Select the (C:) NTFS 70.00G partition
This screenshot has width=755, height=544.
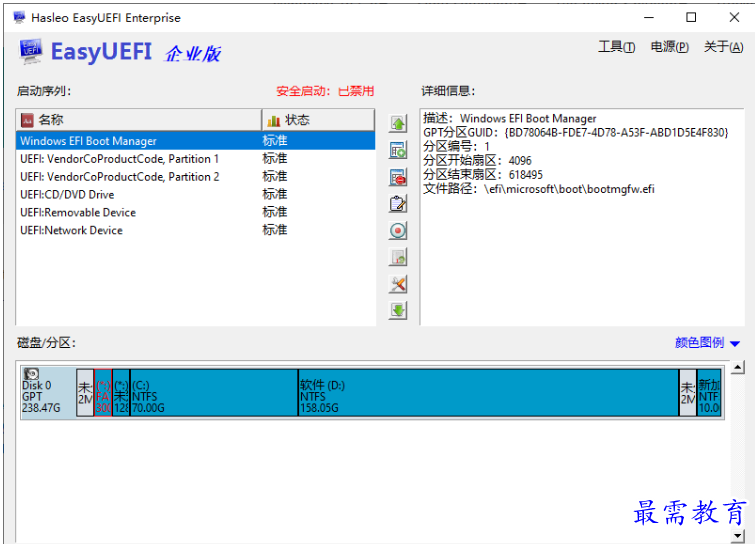(x=214, y=392)
